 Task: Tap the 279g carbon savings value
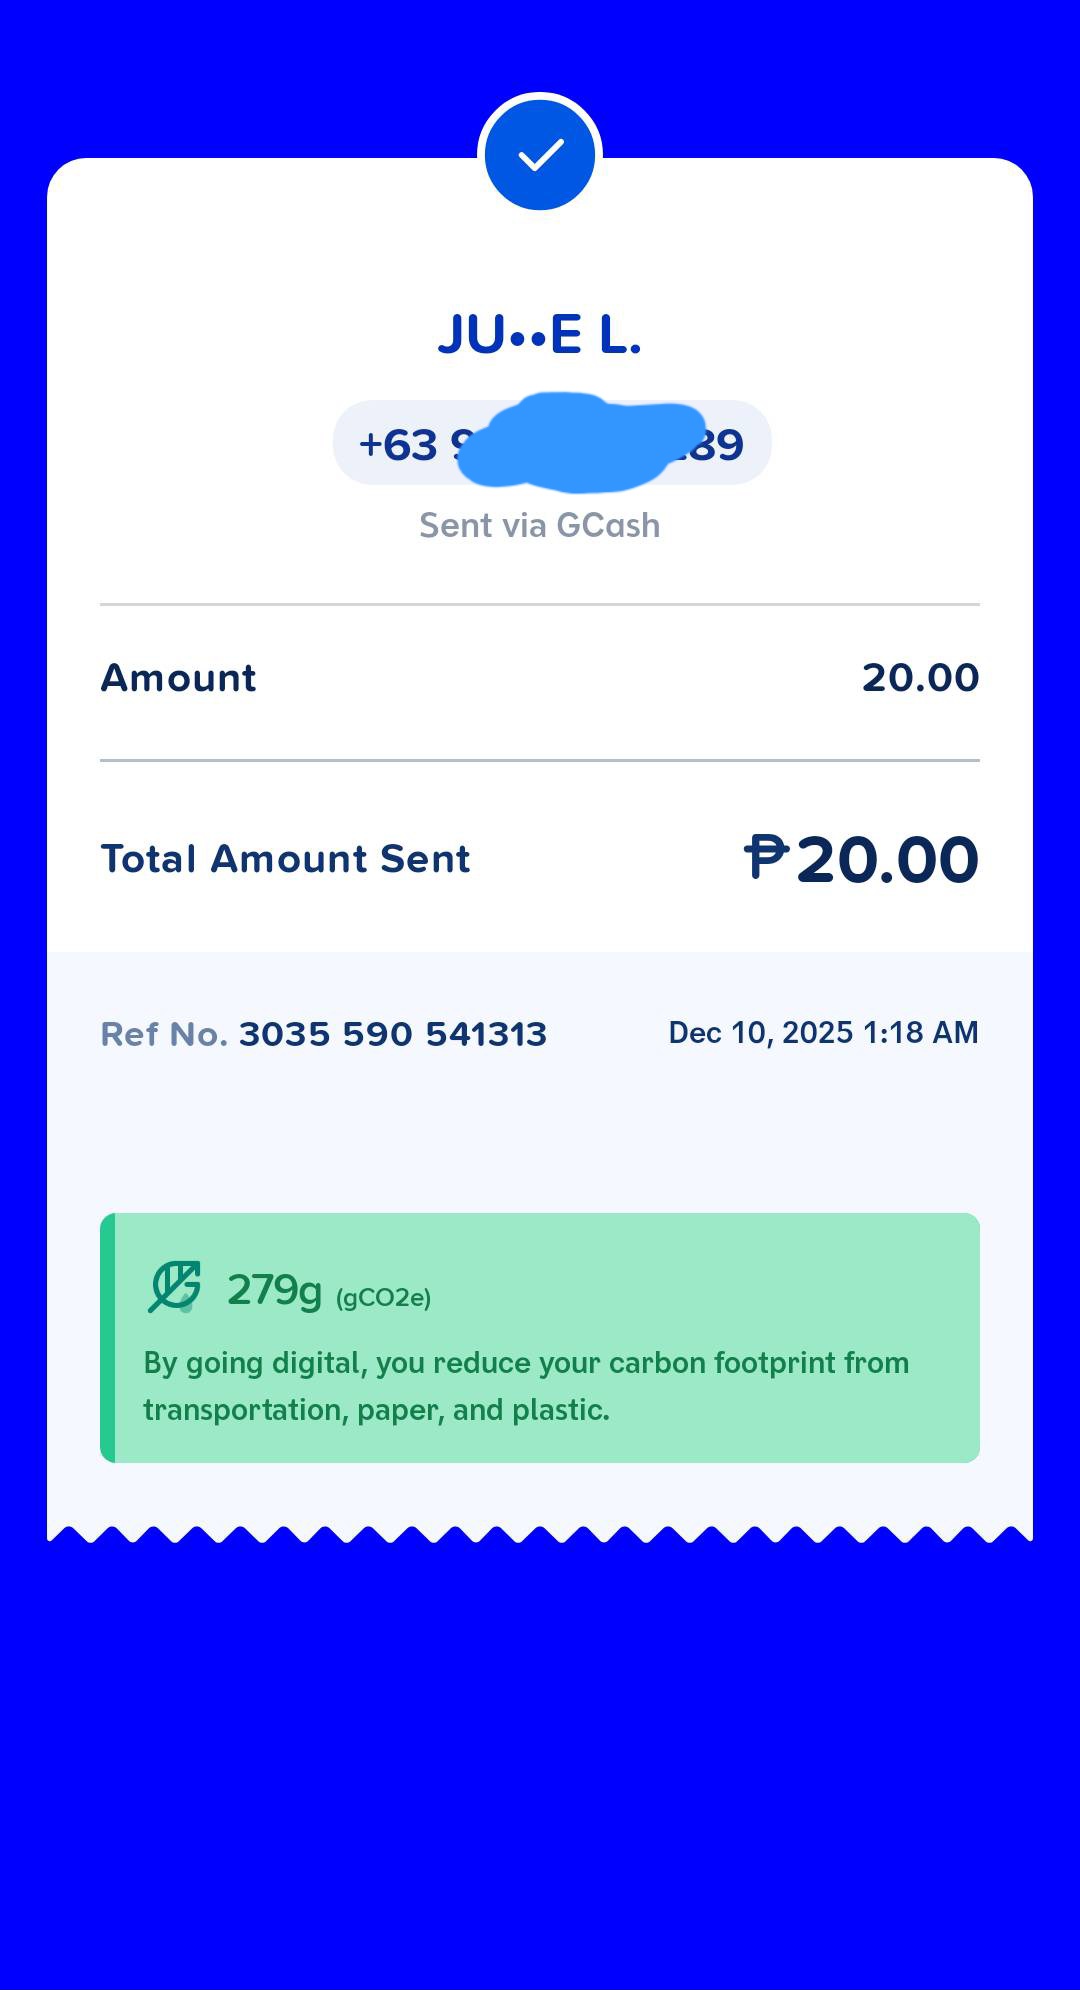click(274, 1290)
